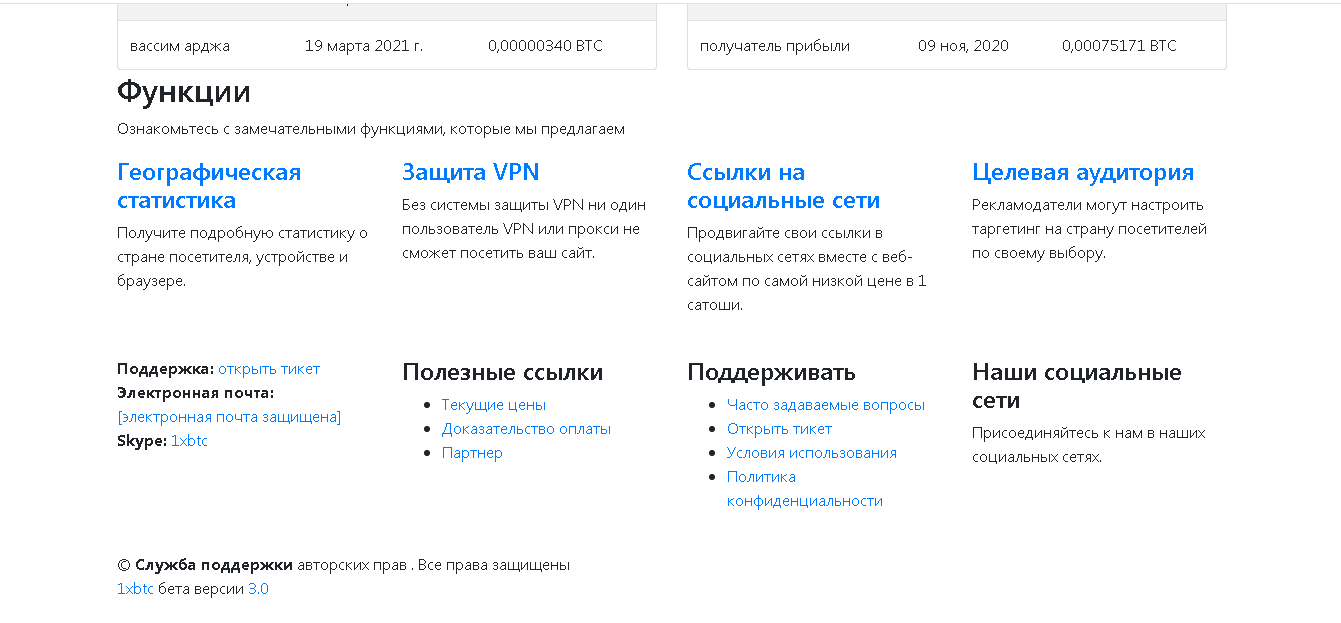Open the Географическая статистика feature heading
This screenshot has height=623, width=1341.
pyautogui.click(x=209, y=186)
